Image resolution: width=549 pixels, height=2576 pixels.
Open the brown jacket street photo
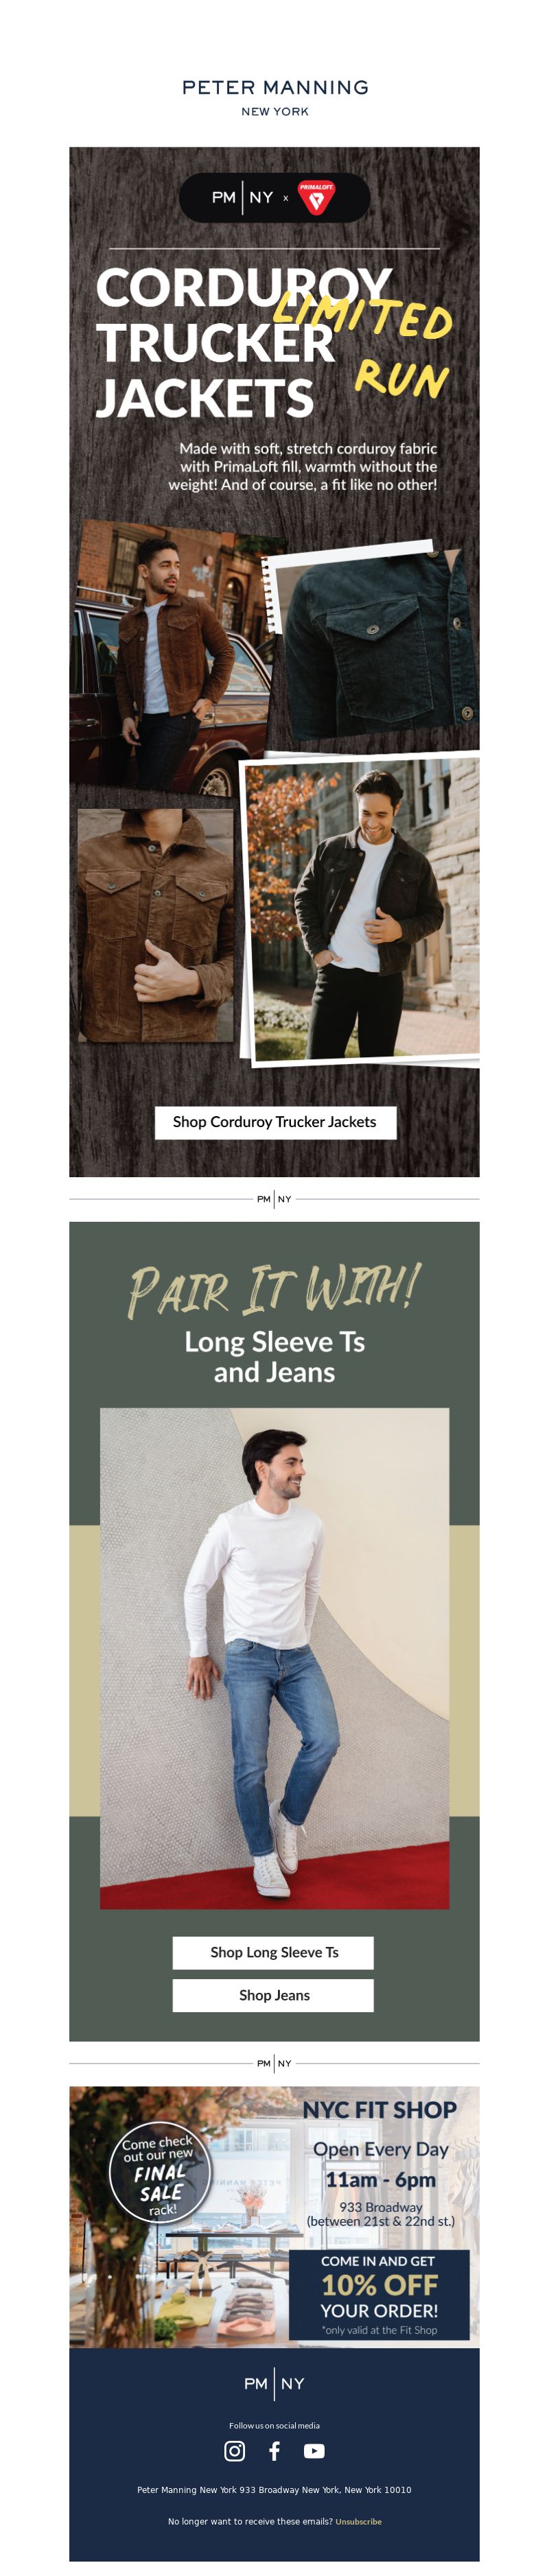pos(167,655)
